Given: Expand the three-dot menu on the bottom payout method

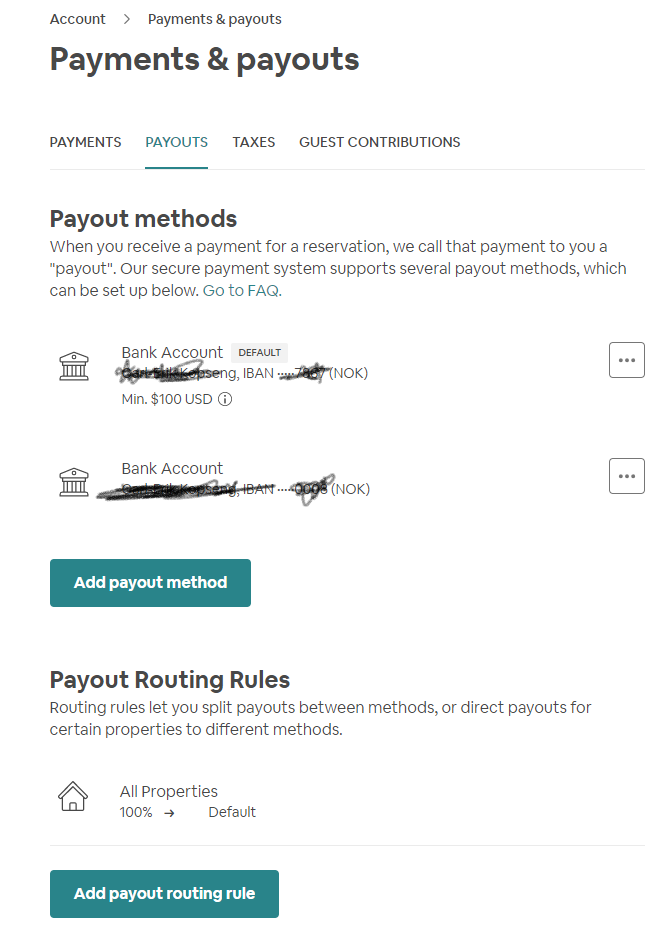Looking at the screenshot, I should pos(627,476).
